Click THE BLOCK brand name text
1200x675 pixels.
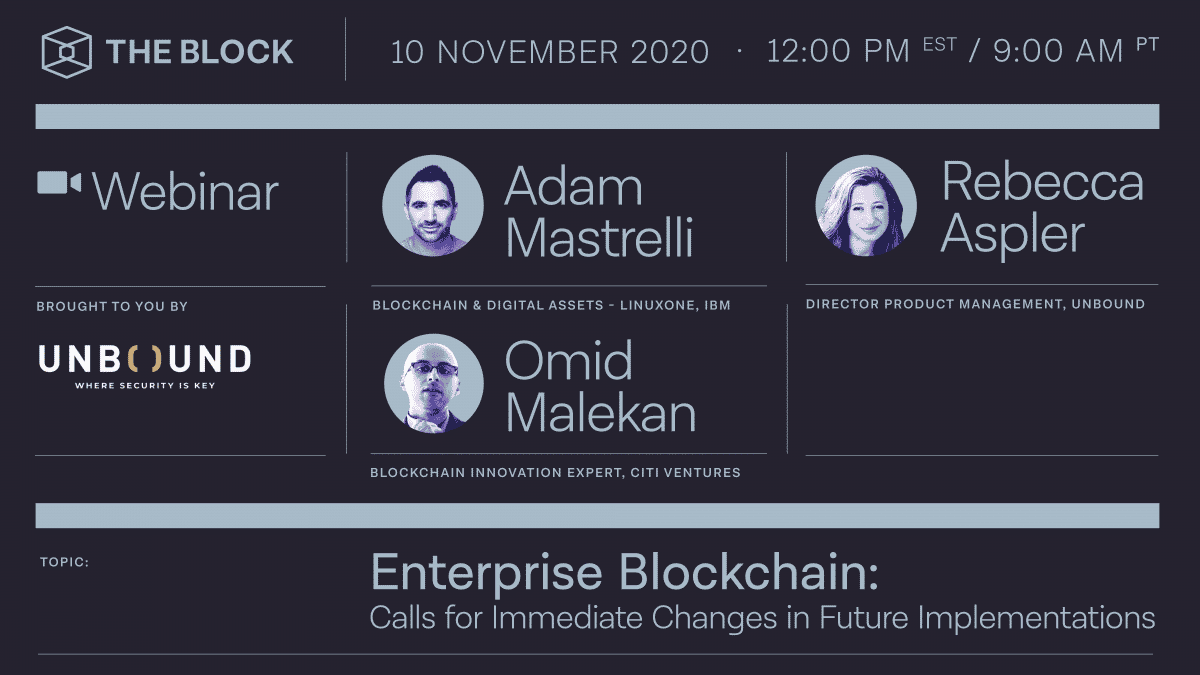(x=200, y=52)
